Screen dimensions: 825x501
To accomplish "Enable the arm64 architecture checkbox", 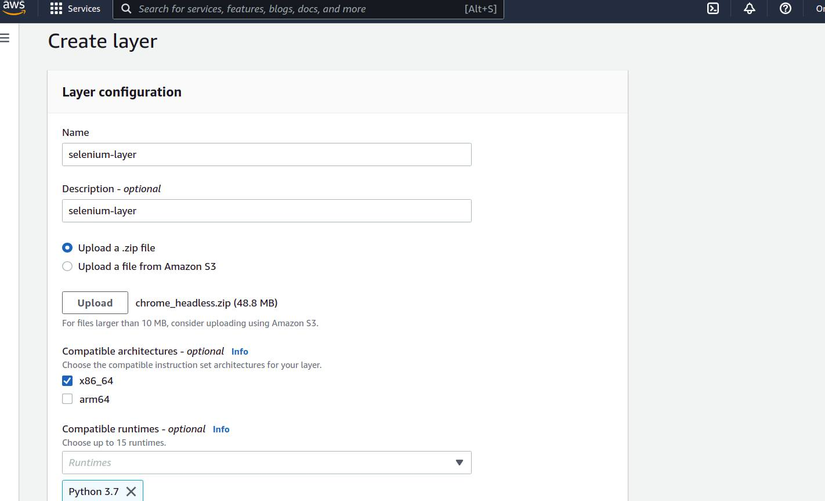I will [67, 399].
